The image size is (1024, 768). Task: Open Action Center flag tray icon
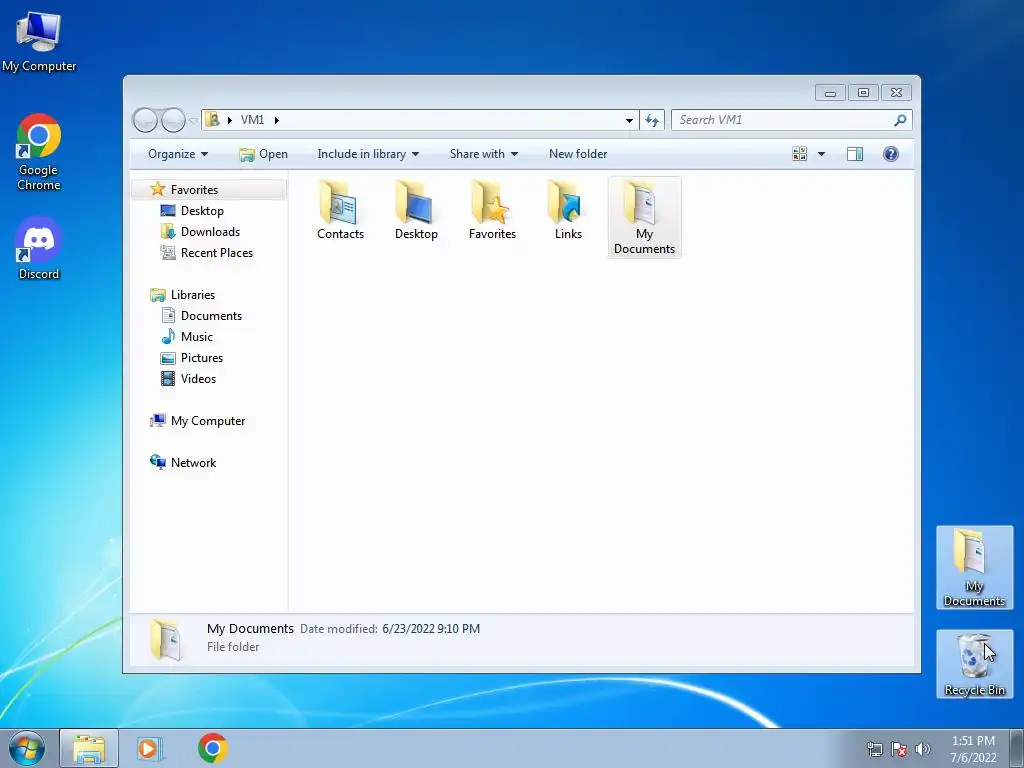point(899,749)
